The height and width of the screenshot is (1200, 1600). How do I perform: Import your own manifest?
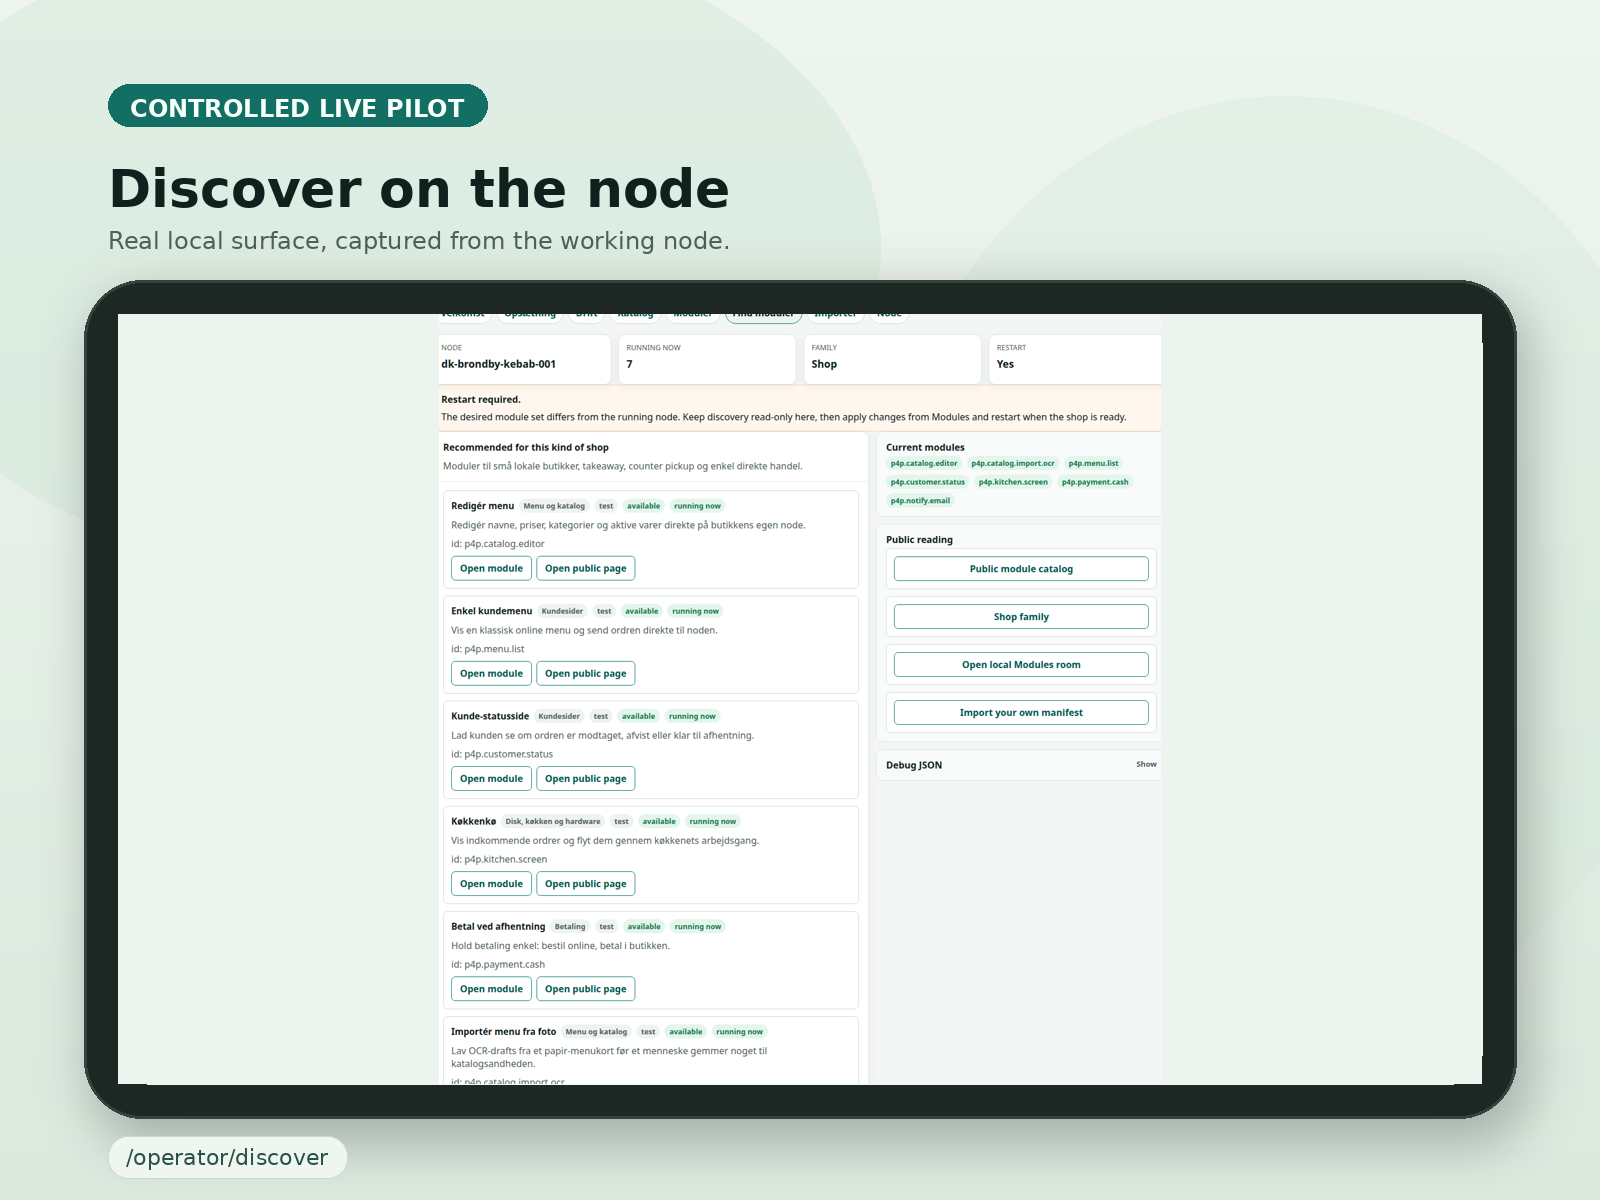click(x=1021, y=712)
